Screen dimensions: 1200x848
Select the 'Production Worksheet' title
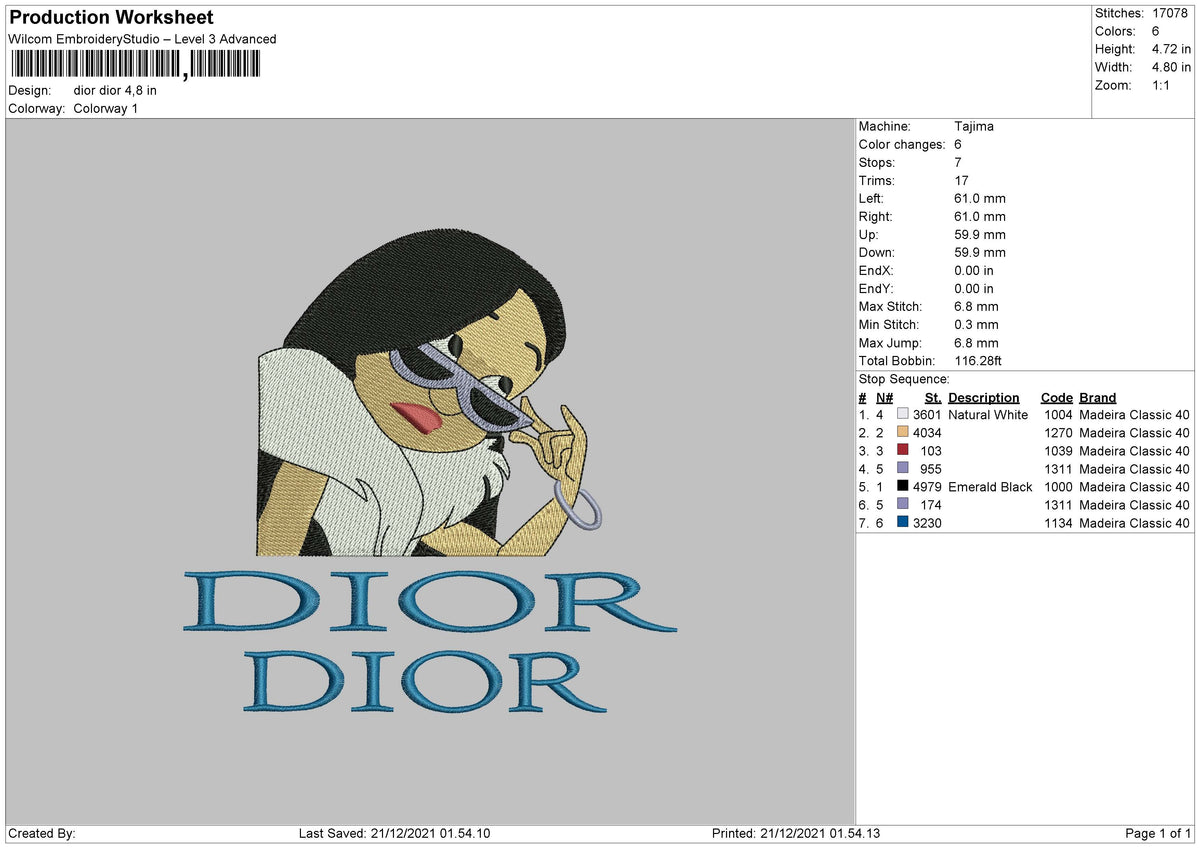(111, 18)
